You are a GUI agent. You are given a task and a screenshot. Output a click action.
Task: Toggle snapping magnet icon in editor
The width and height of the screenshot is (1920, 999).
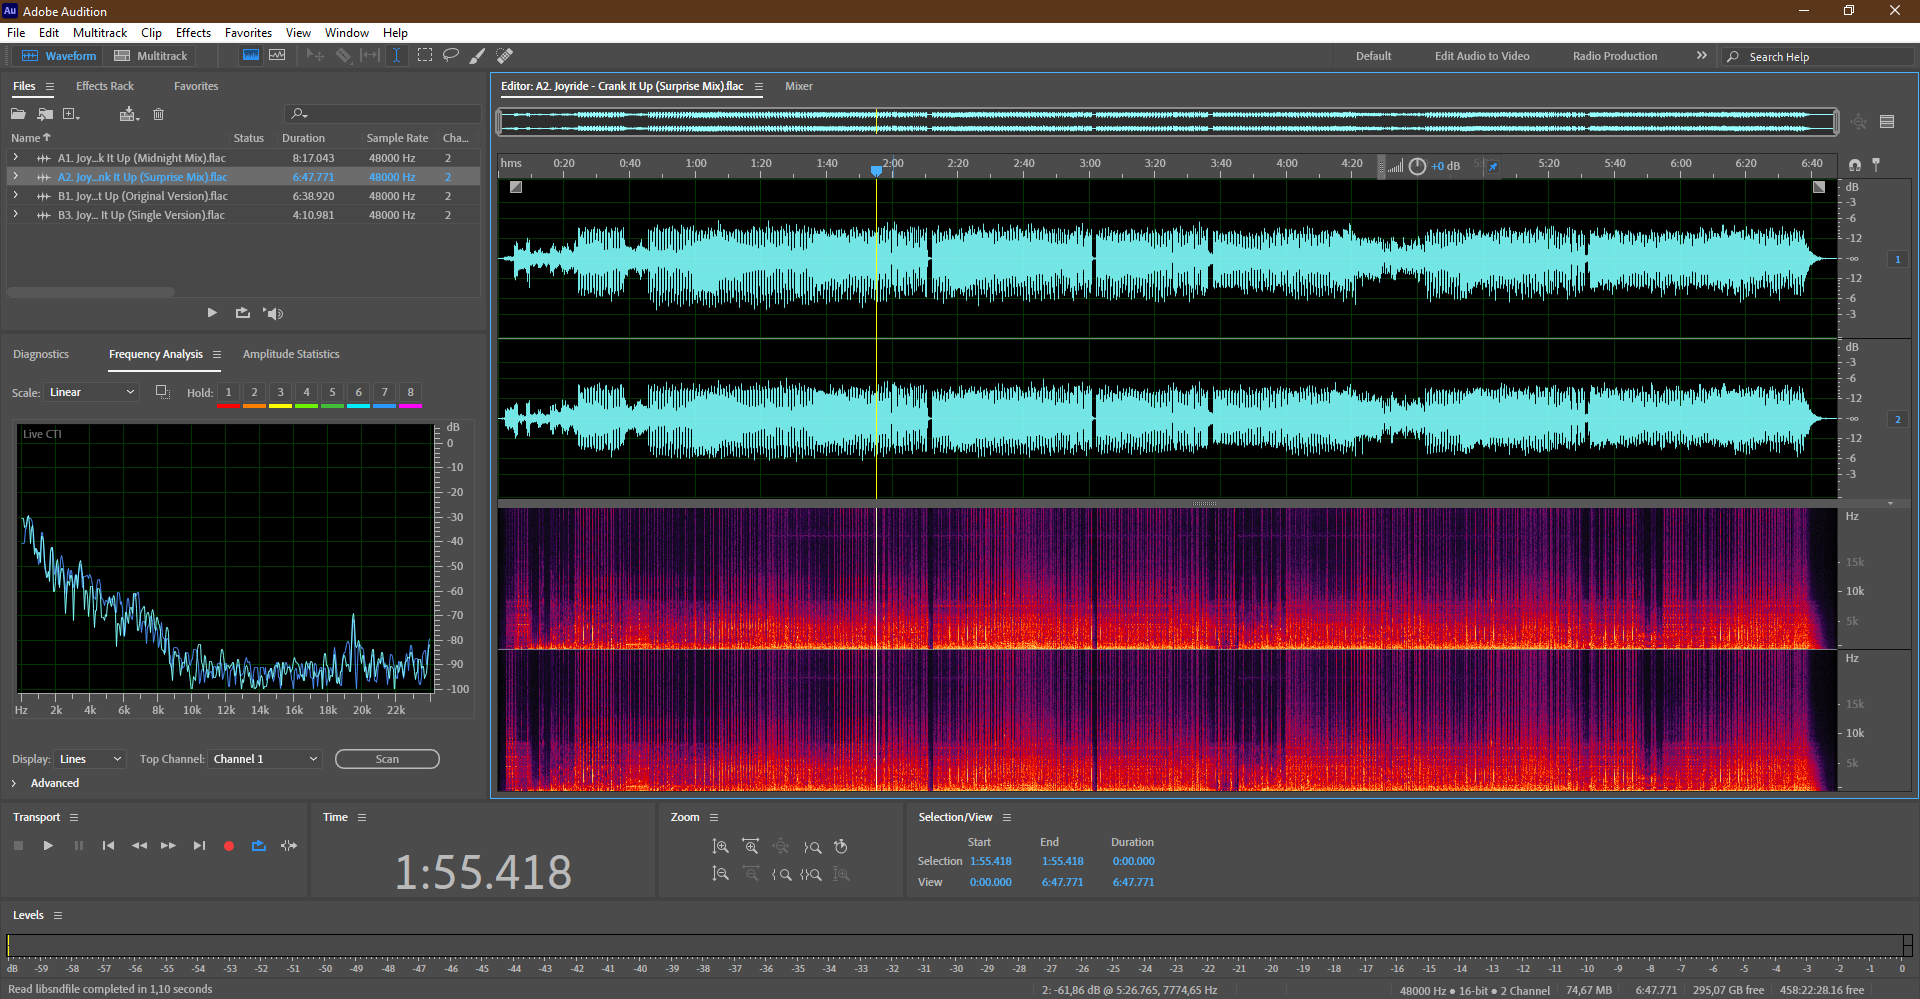point(1855,164)
